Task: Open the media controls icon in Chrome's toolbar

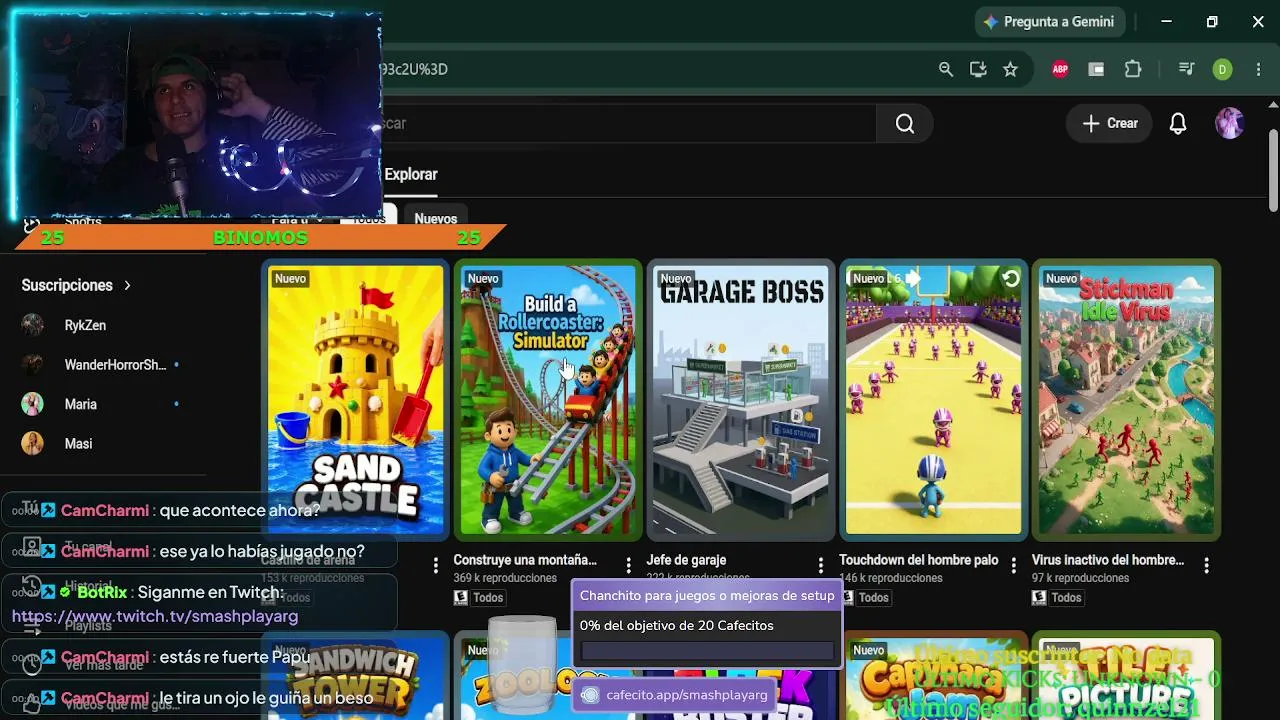Action: [1186, 69]
